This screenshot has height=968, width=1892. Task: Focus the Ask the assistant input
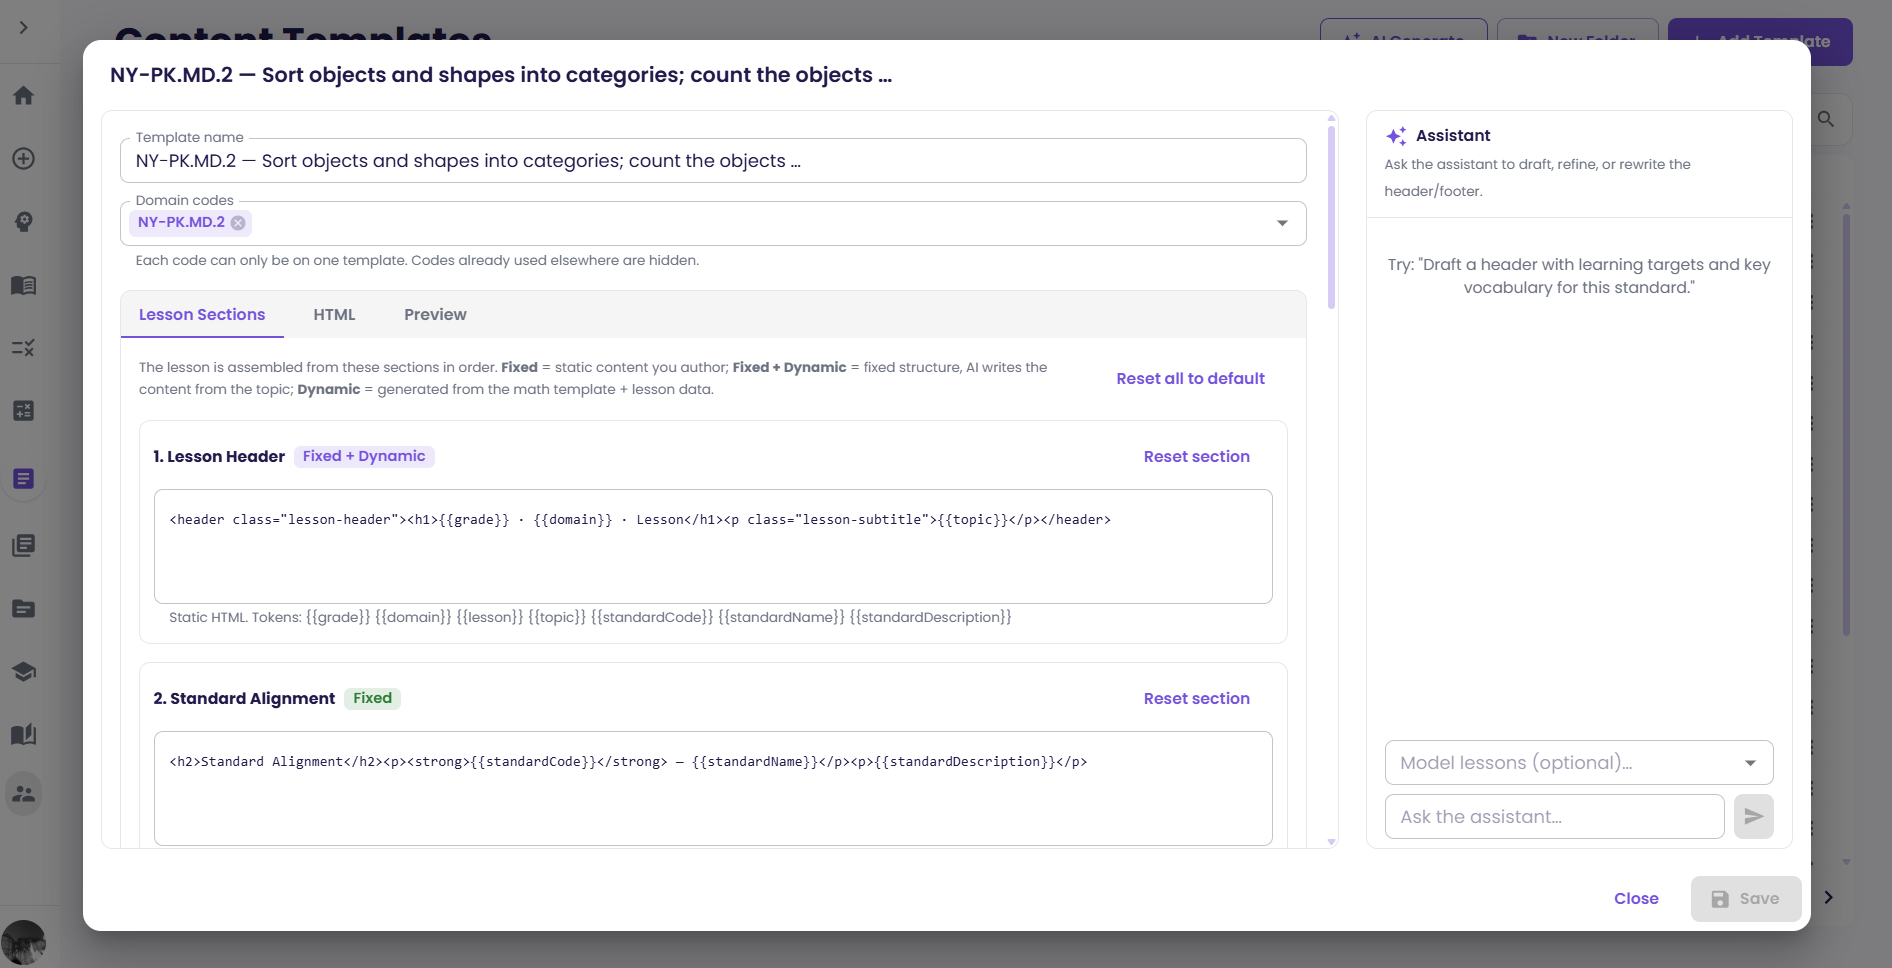1554,817
